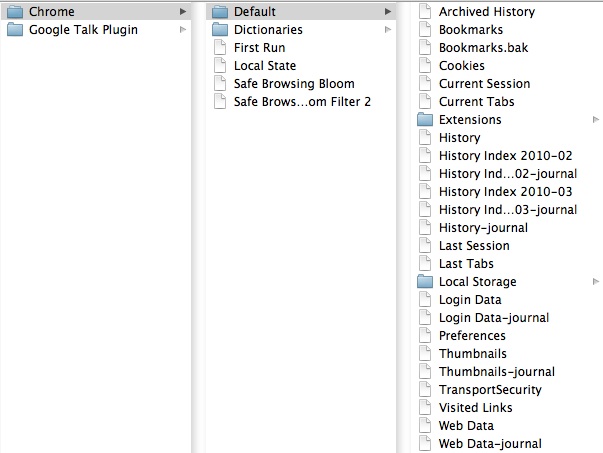Select the Chrome folder icon
Image resolution: width=603 pixels, height=453 pixels.
[15, 12]
